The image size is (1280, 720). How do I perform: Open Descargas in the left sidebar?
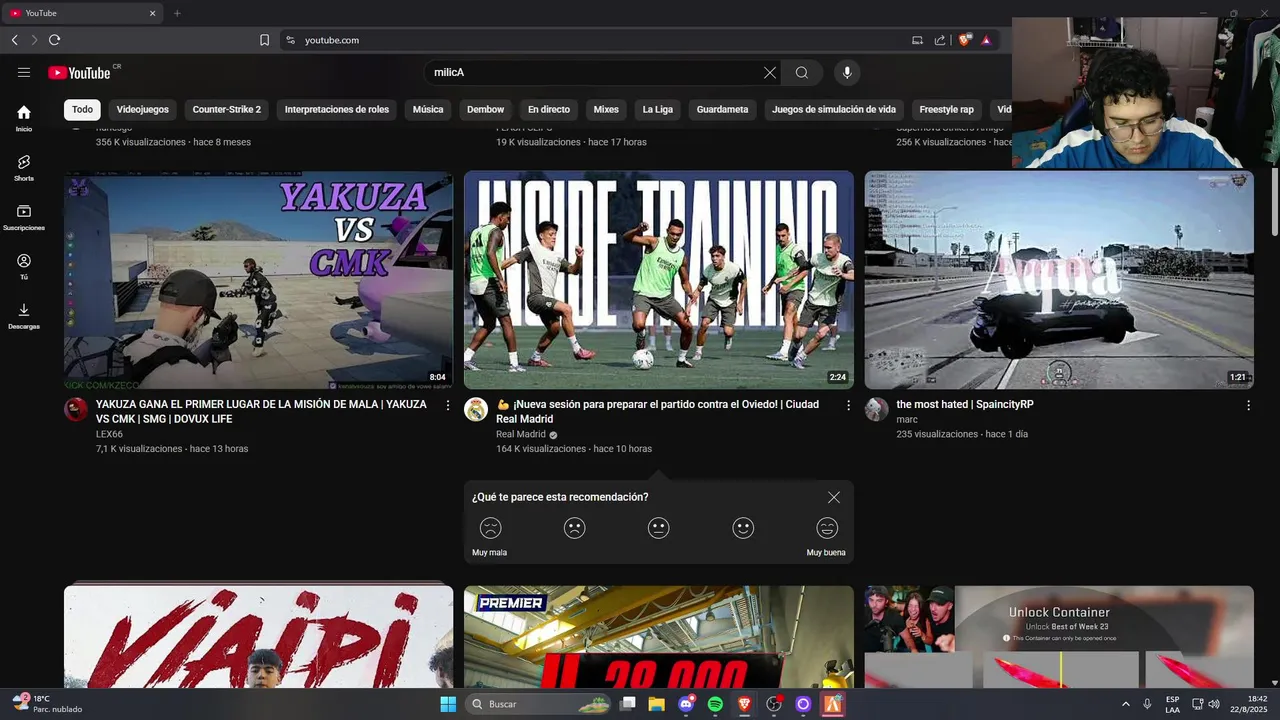[x=24, y=316]
